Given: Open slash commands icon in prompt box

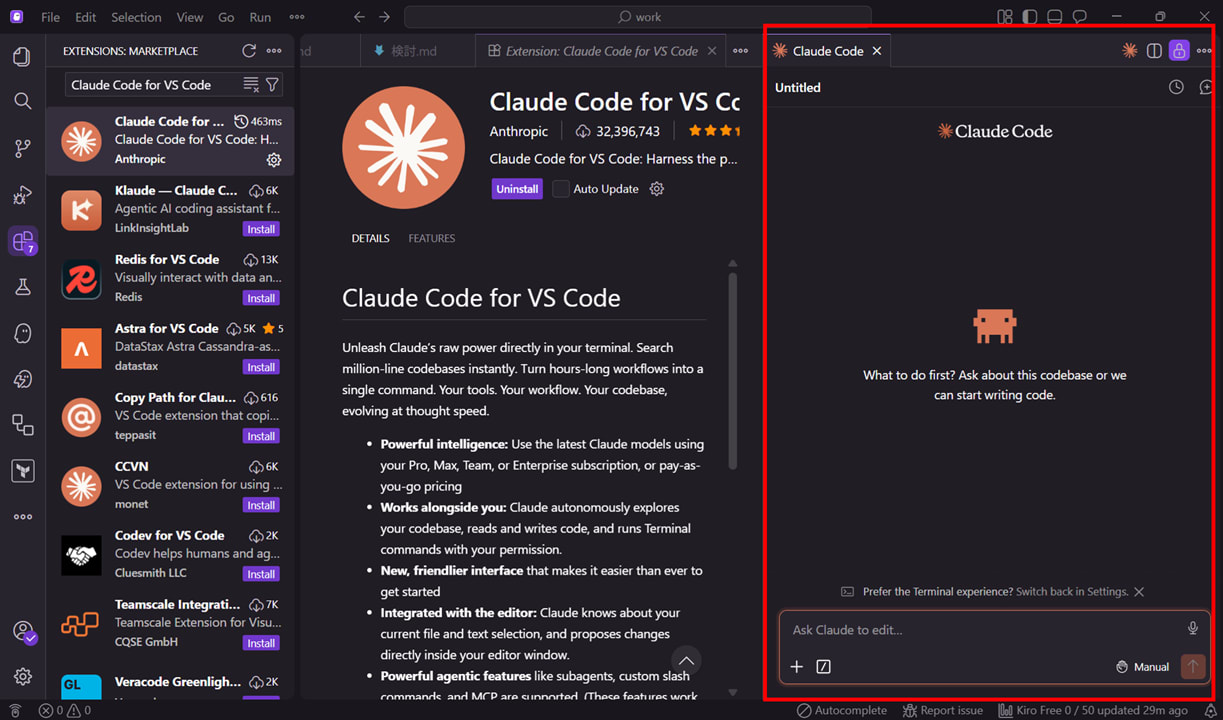Looking at the screenshot, I should click(x=824, y=667).
